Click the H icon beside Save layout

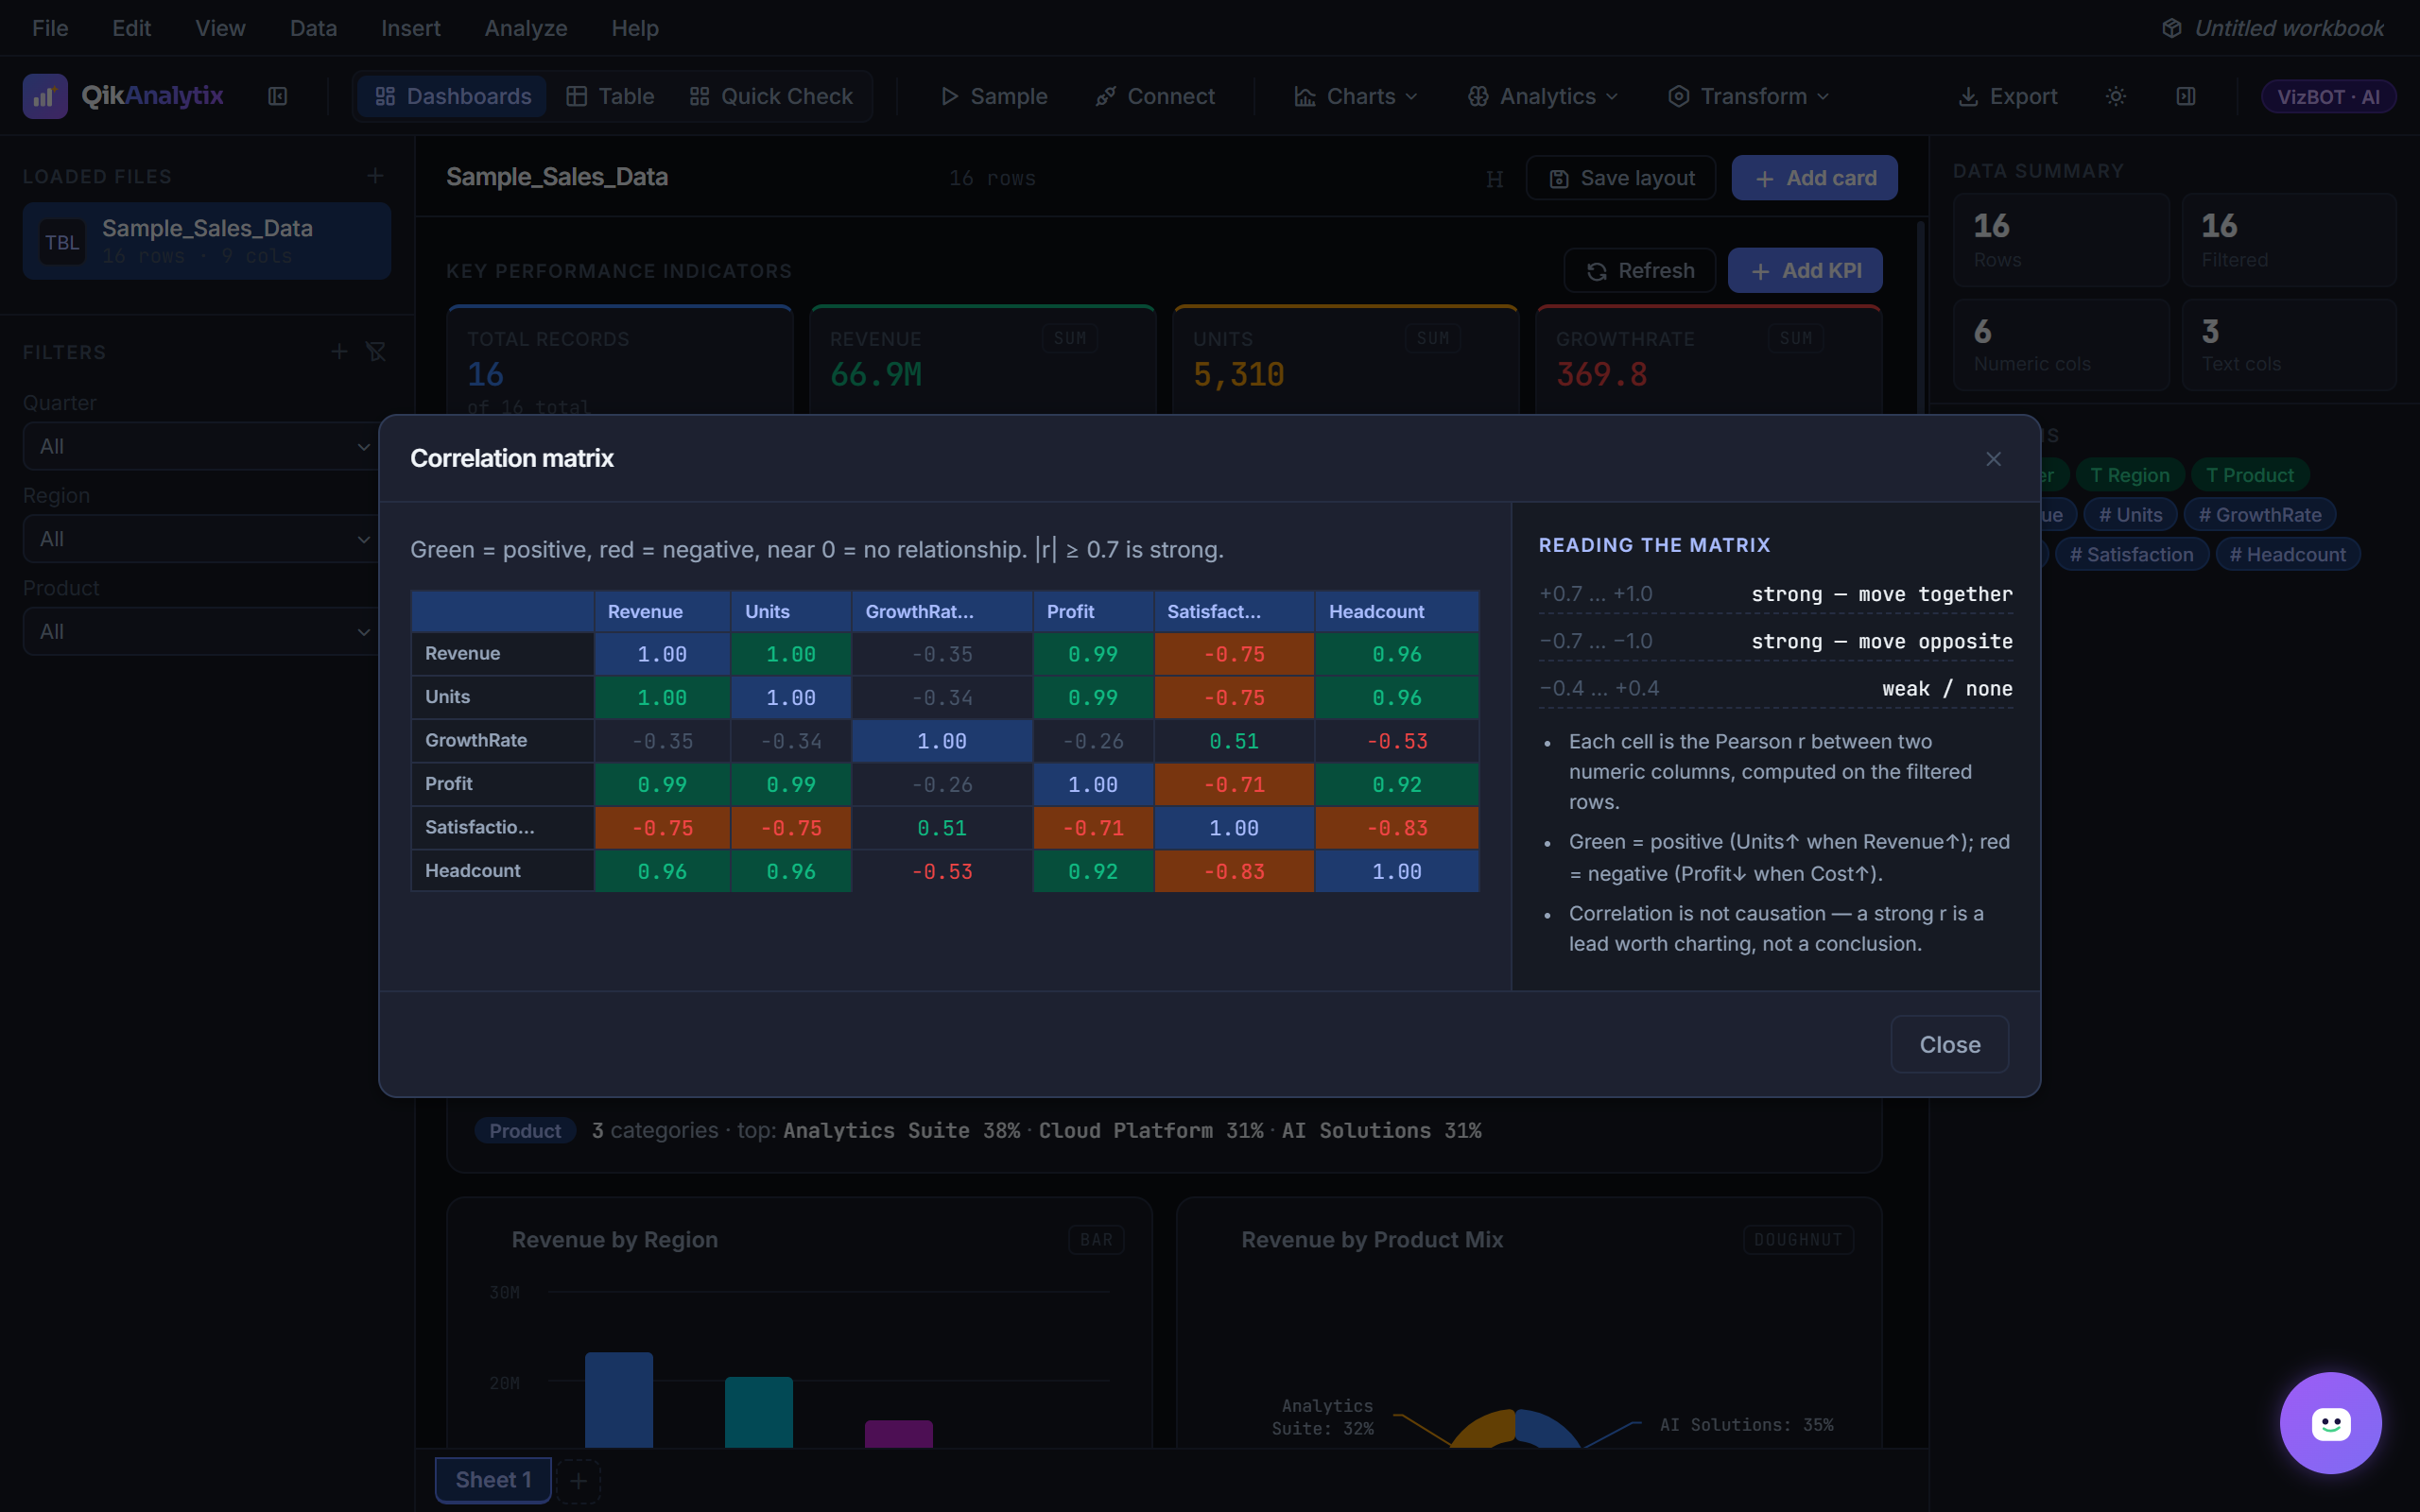tap(1494, 178)
